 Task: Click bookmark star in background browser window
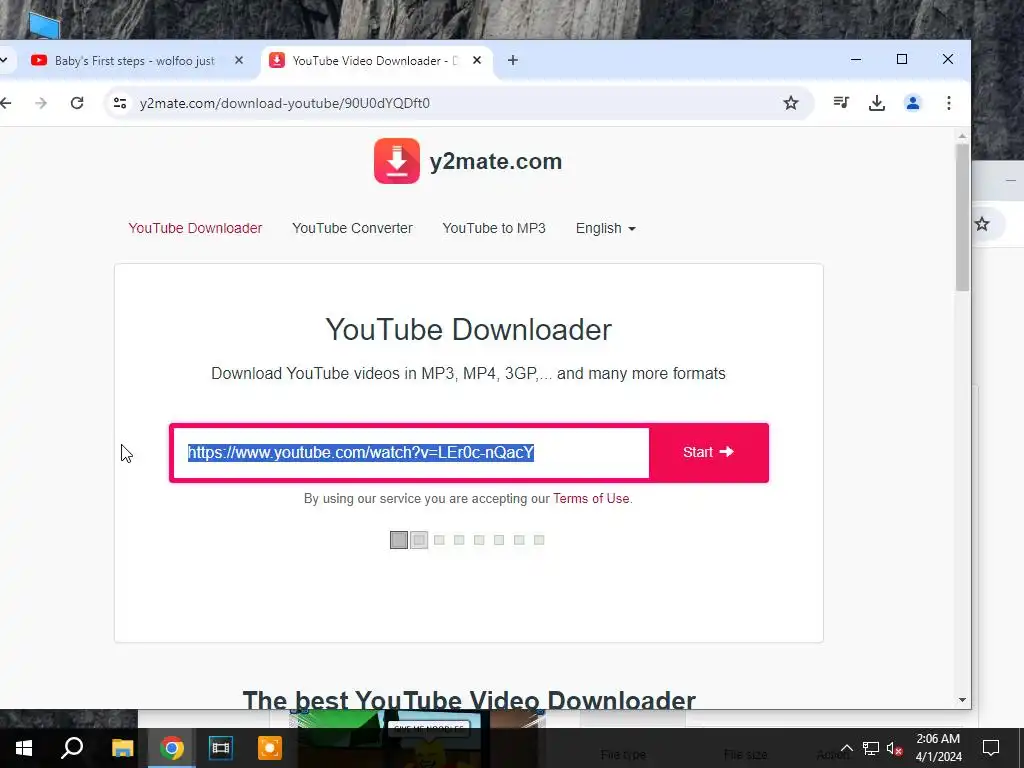click(x=982, y=224)
